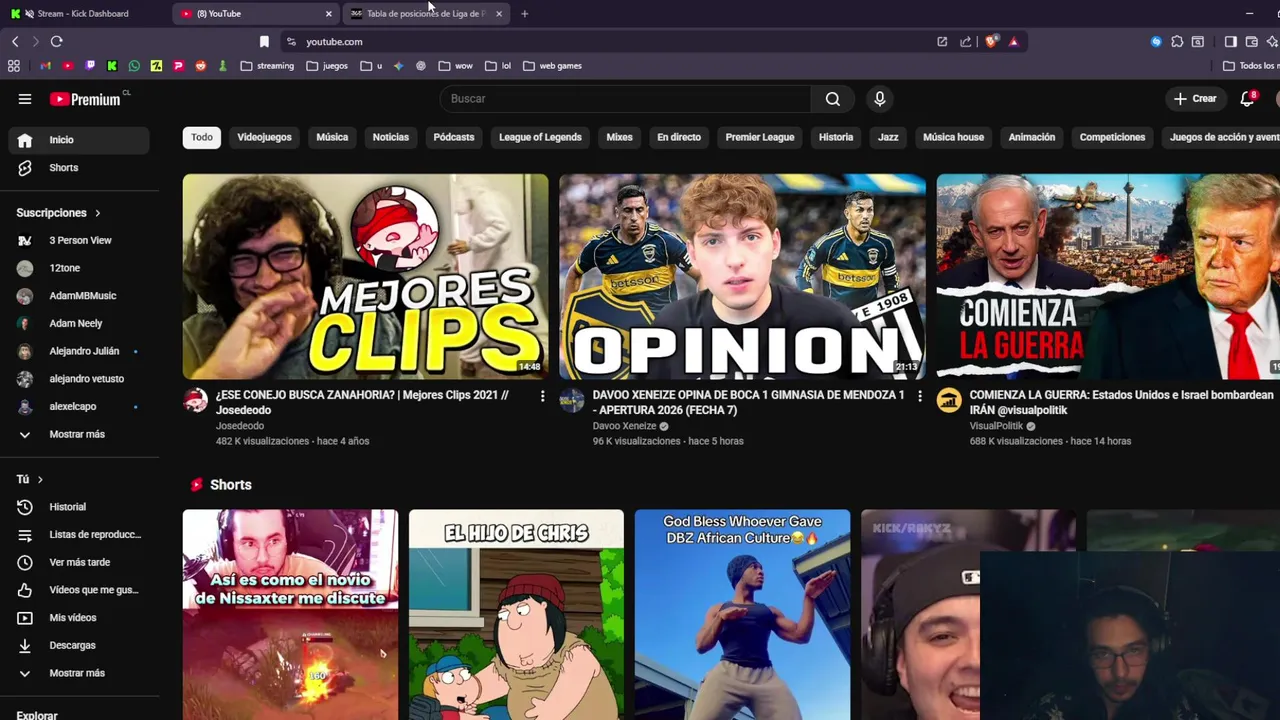
Task: Open the Kick bookmark icon
Action: pos(112,66)
